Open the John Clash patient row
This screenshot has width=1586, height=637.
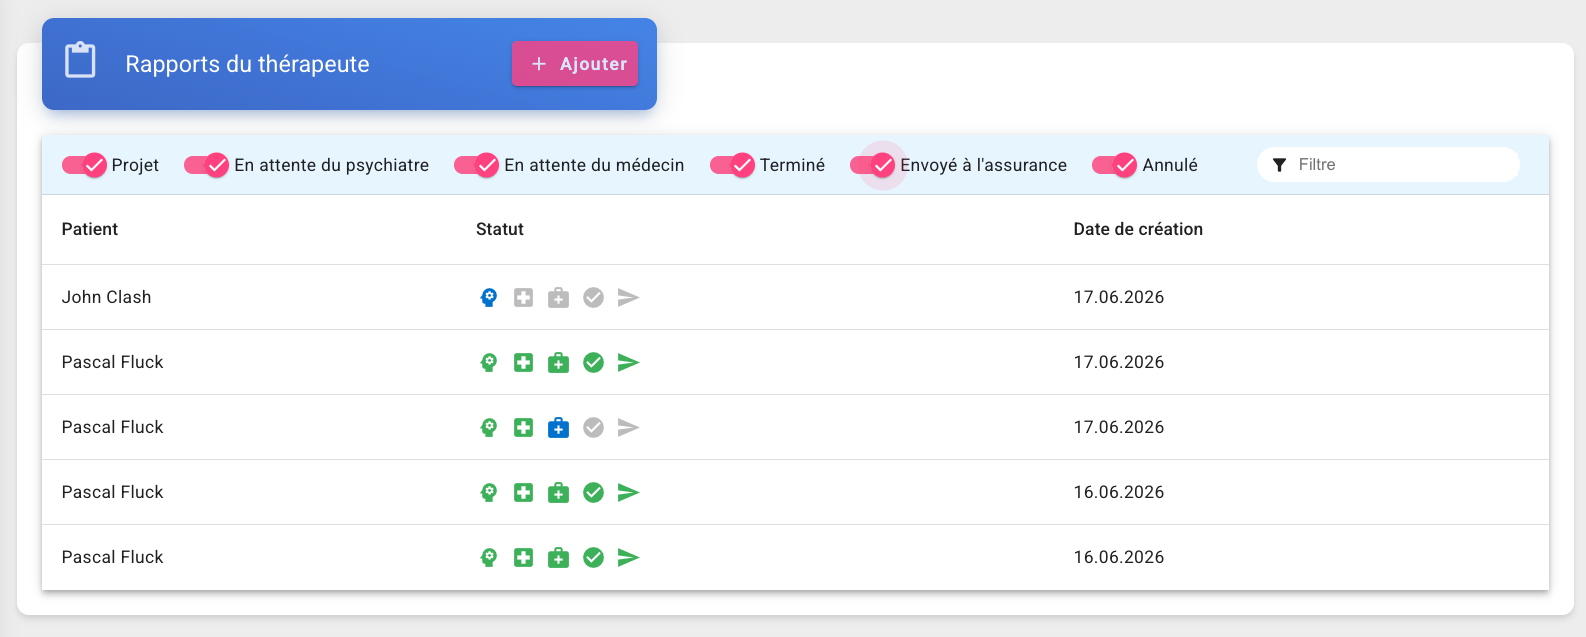pos(795,297)
